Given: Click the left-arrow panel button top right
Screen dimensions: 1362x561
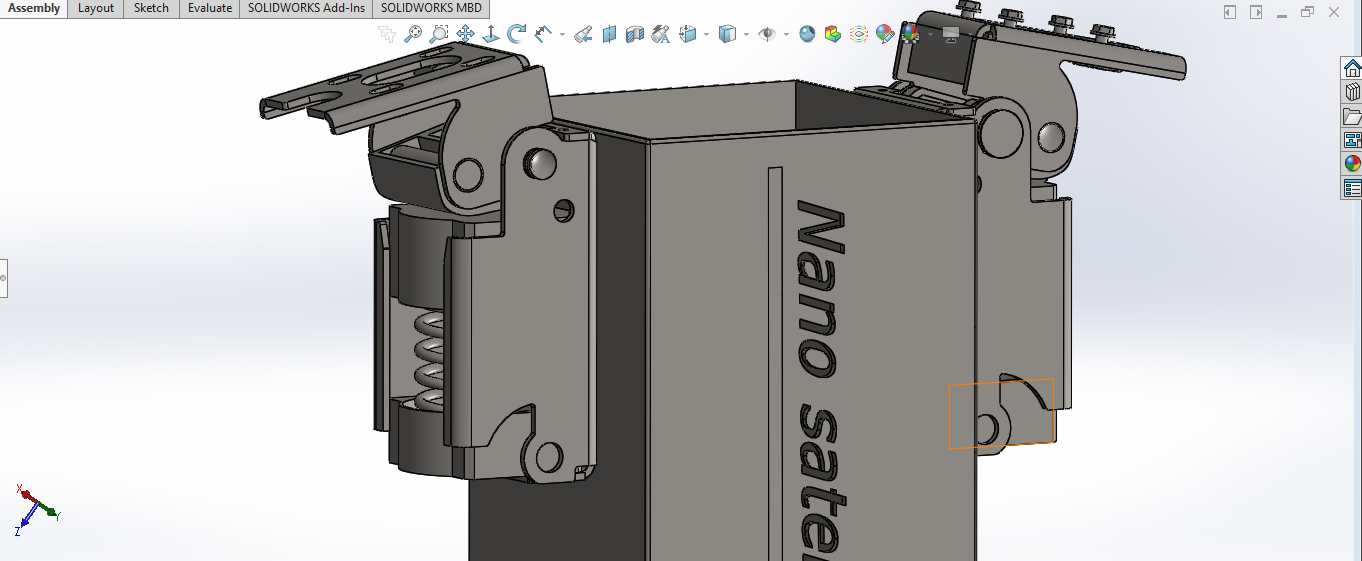Looking at the screenshot, I should [x=1230, y=12].
